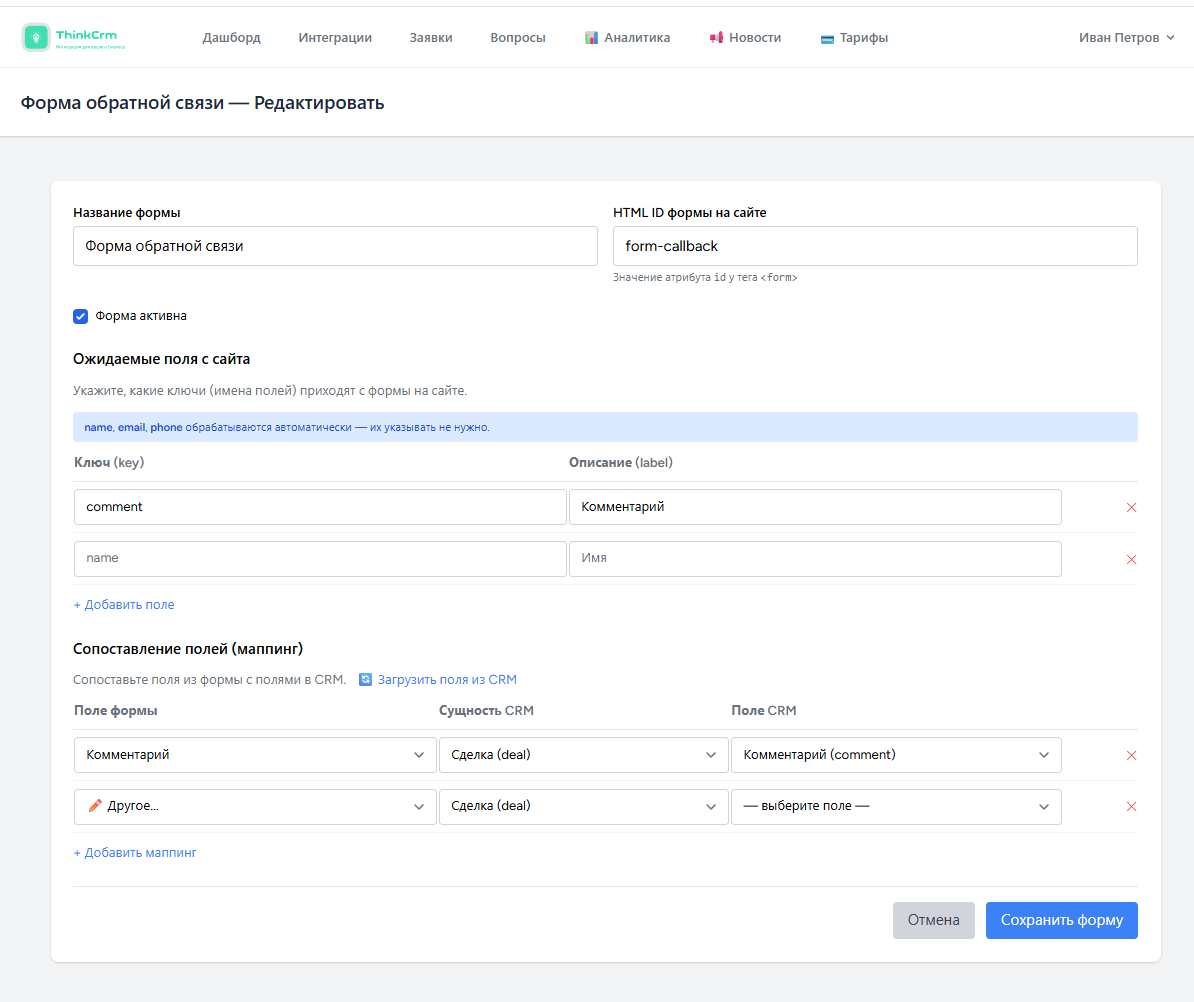The image size is (1194, 1002).
Task: Click the Ключ (key) column header
Action: 109,462
